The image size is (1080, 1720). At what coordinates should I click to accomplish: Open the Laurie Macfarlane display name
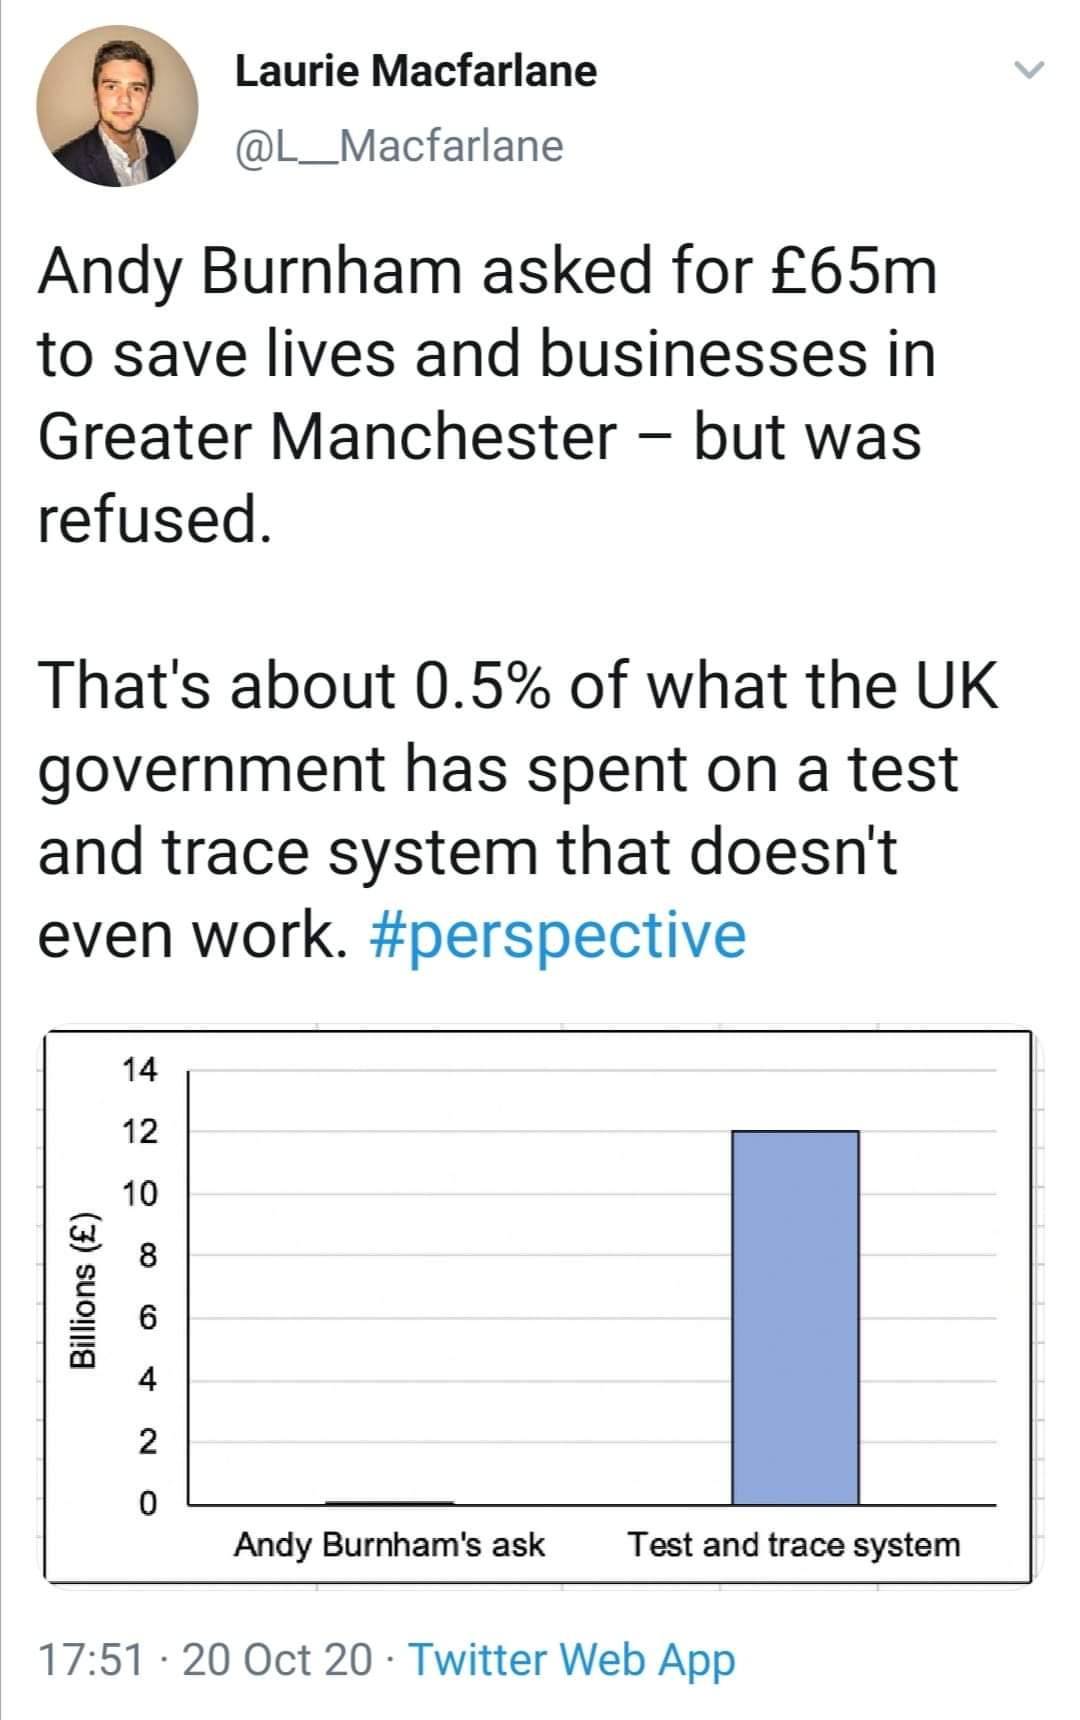click(x=415, y=71)
